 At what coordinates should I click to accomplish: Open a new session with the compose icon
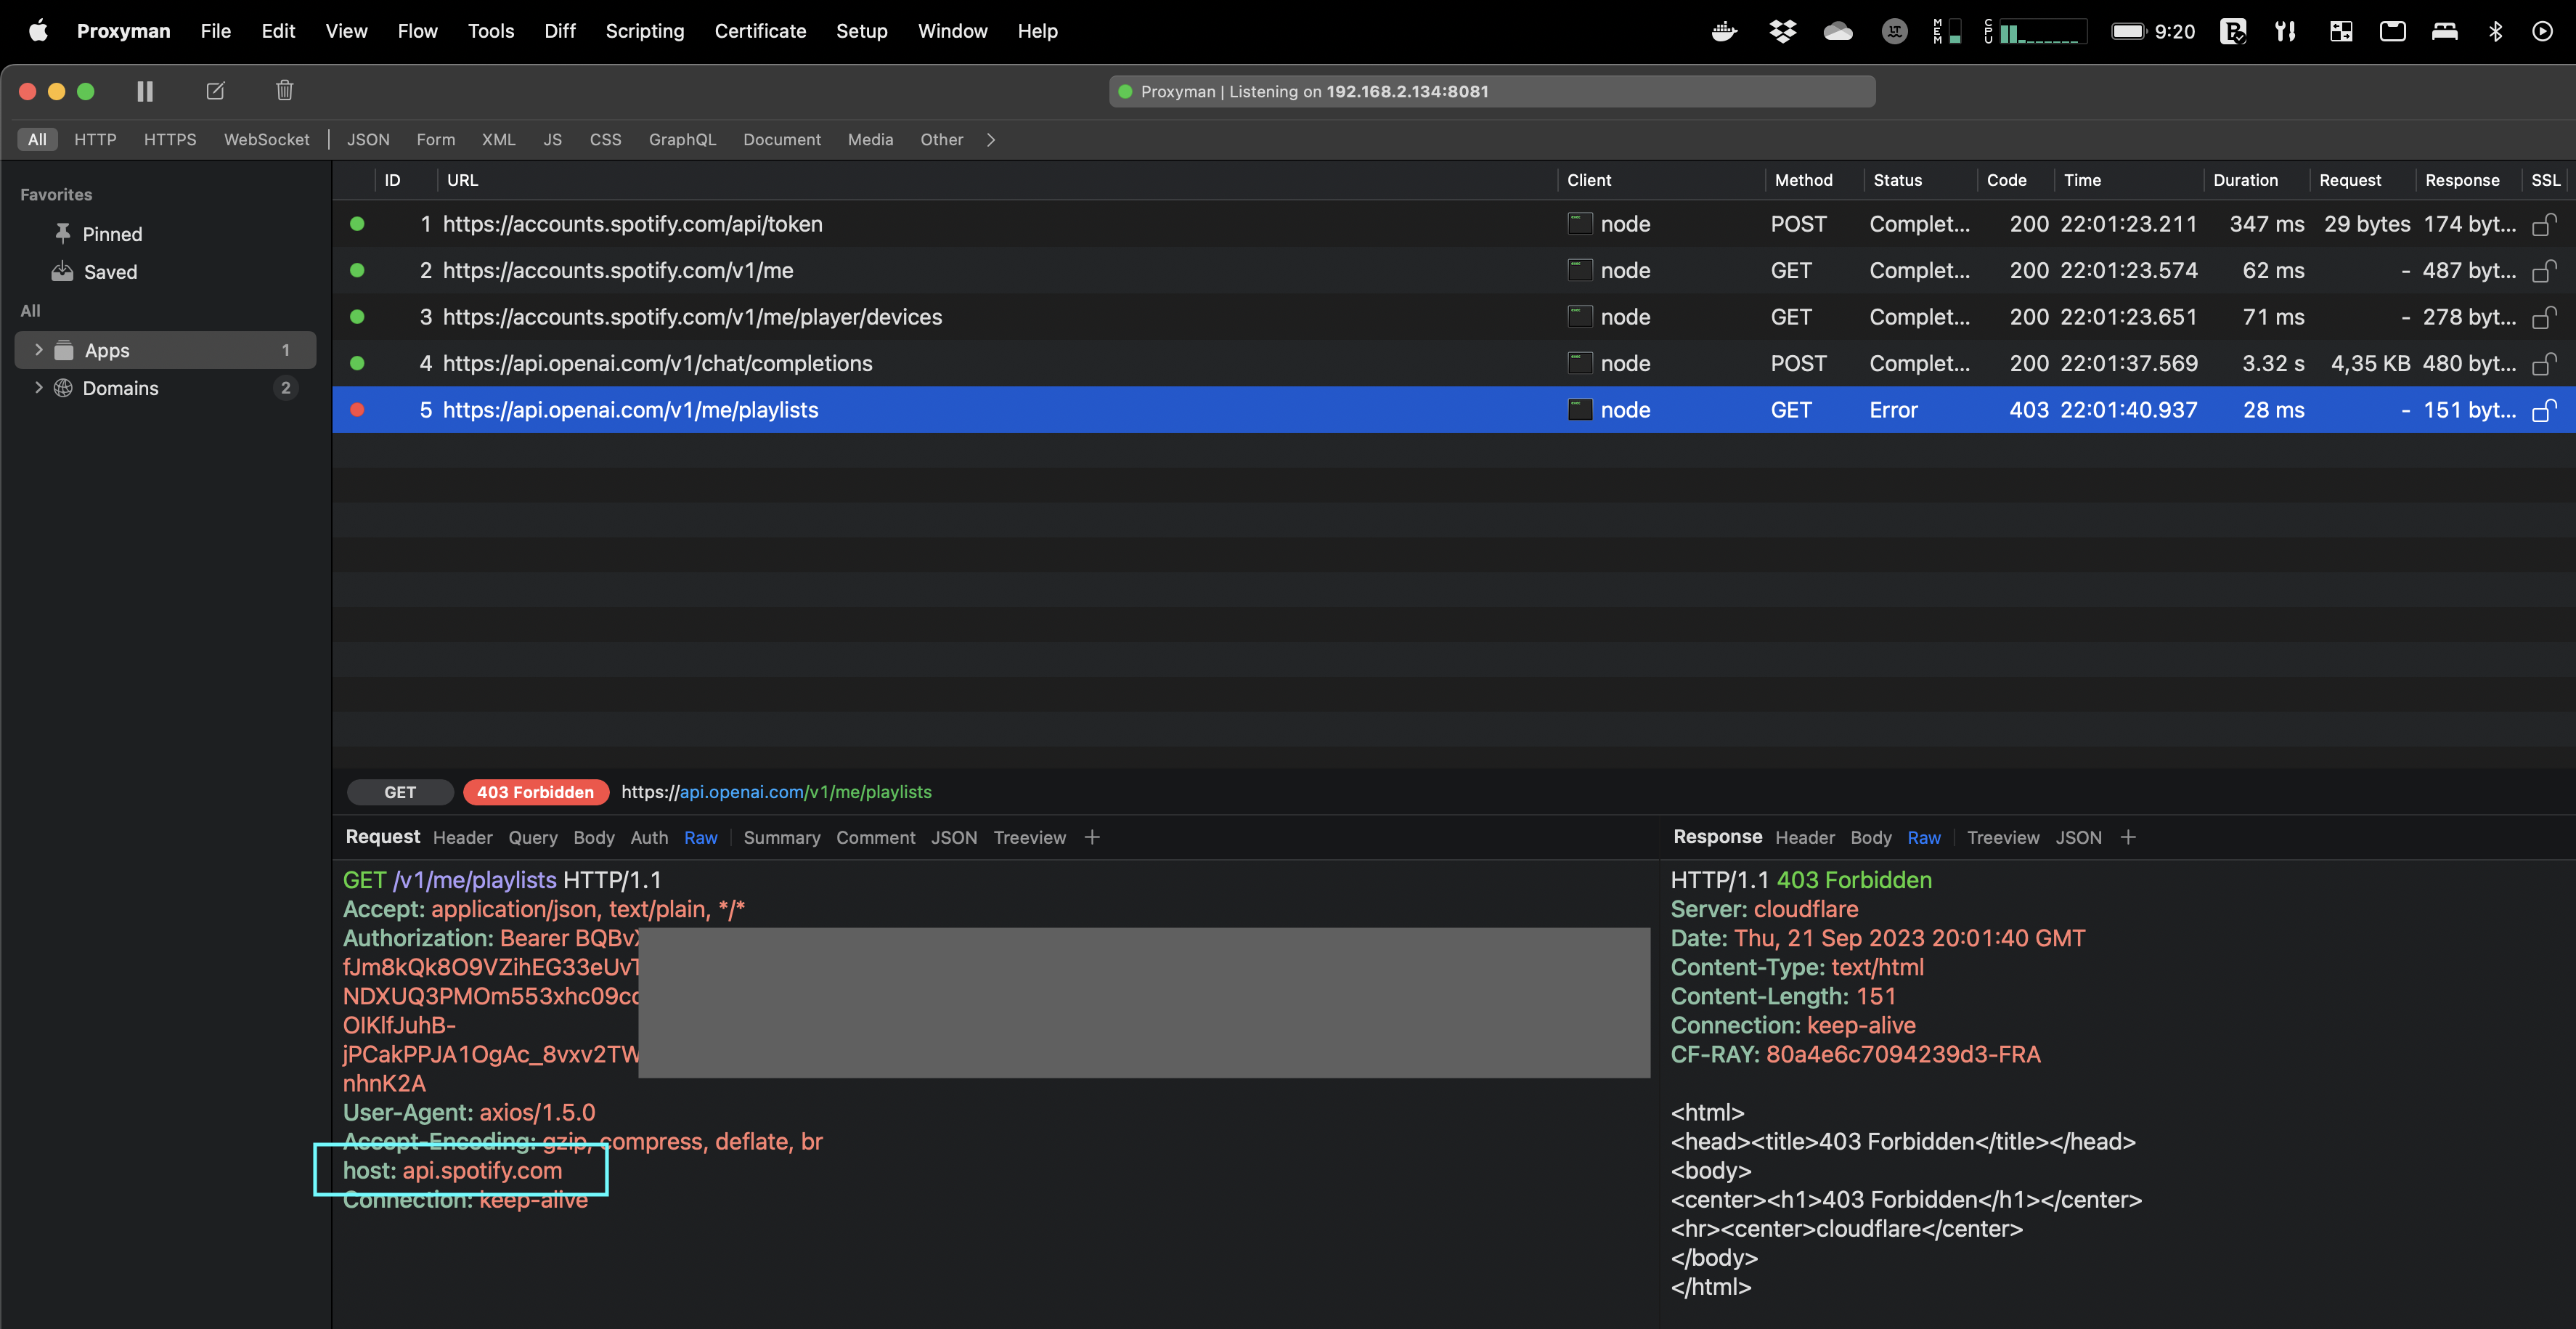tap(215, 91)
